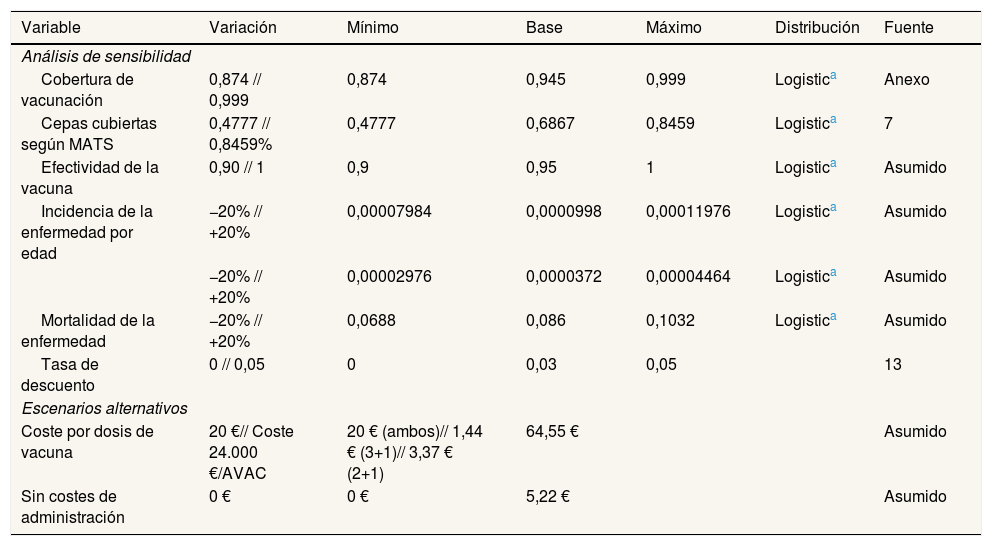The image size is (992, 546).
Task: Click footnote 'a' in the 0,00011976 máximo row
Action: tap(834, 208)
